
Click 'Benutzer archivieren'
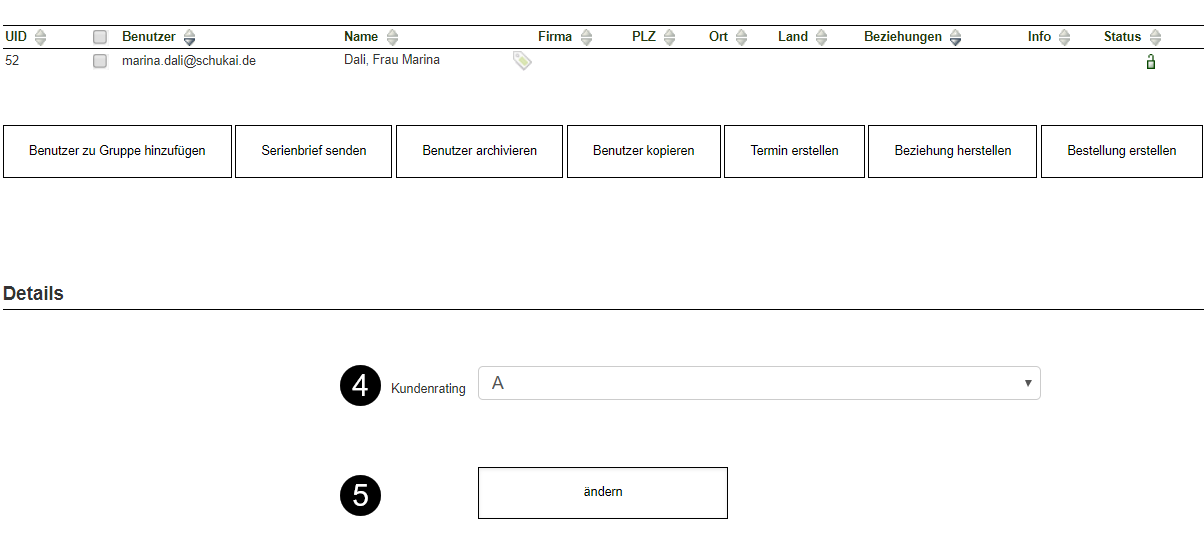click(x=479, y=151)
